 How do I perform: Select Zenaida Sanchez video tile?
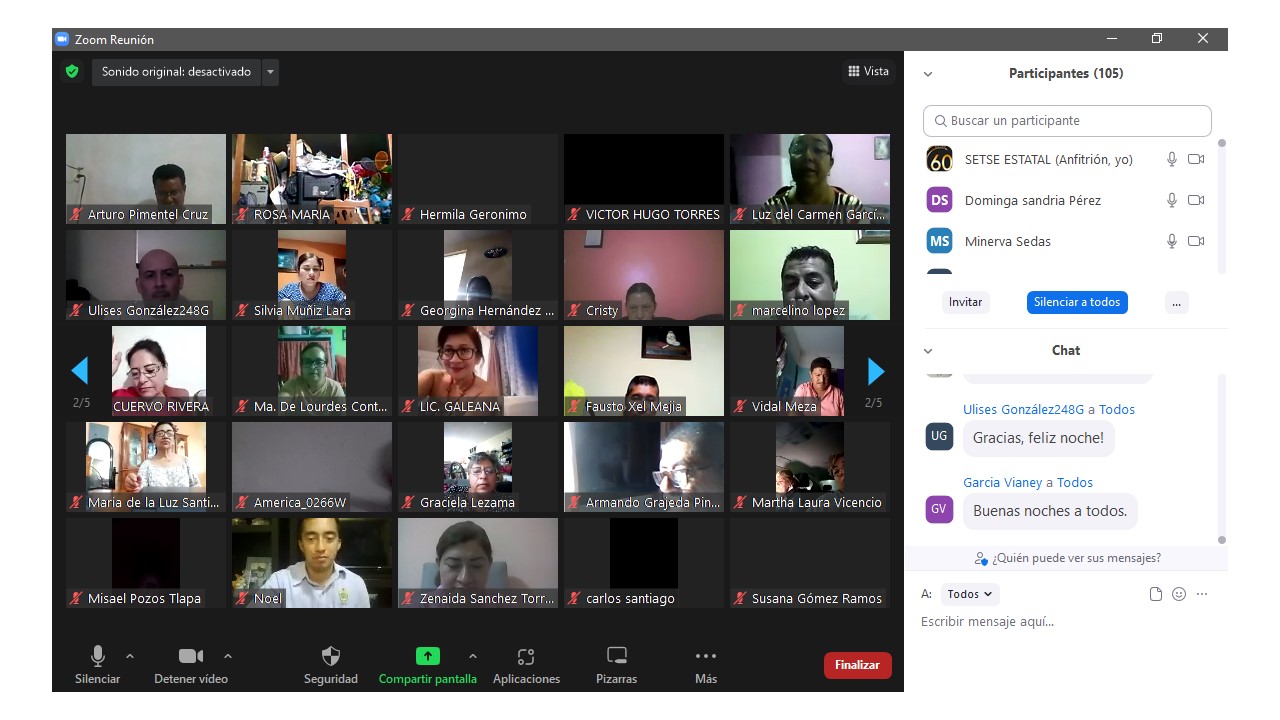click(x=478, y=563)
